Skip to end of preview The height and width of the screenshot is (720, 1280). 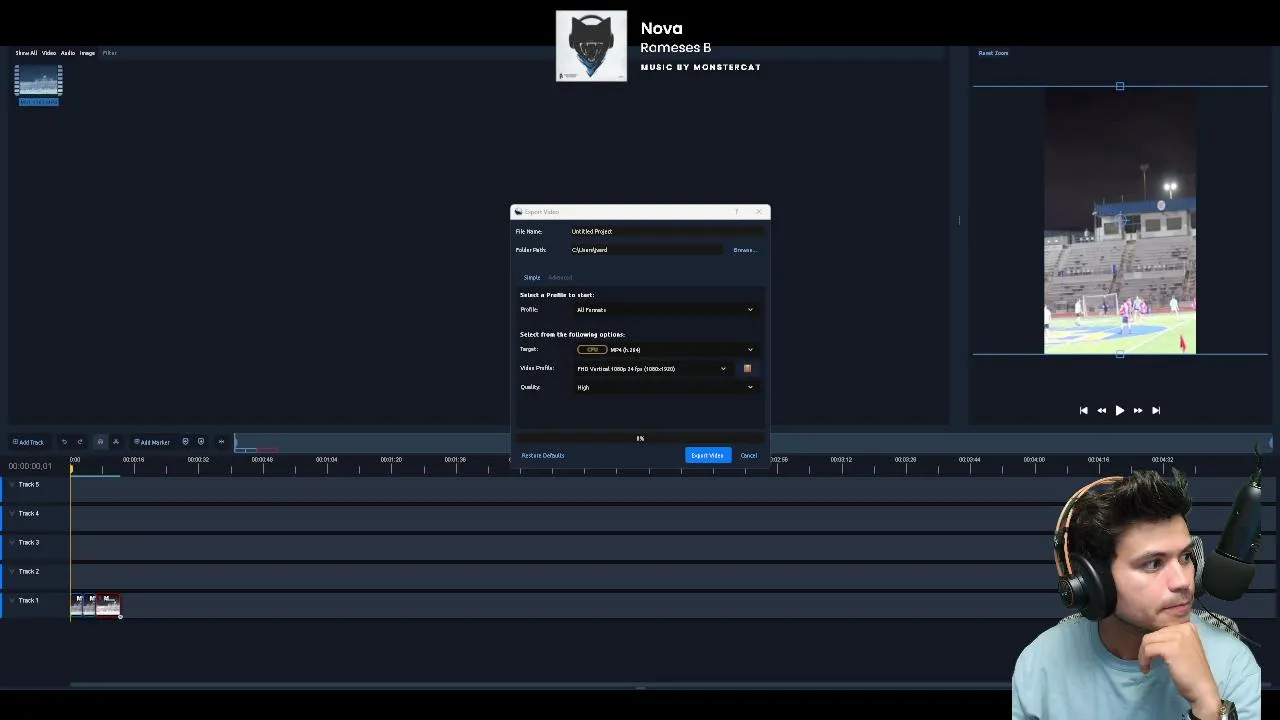1156,410
